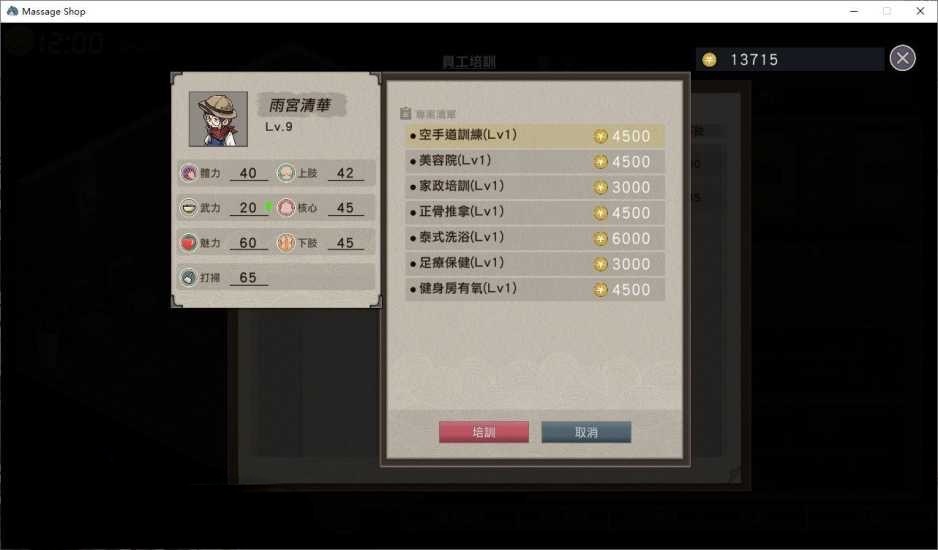Select 健身房有氧(Lv1) course
The image size is (938, 550).
coord(535,289)
